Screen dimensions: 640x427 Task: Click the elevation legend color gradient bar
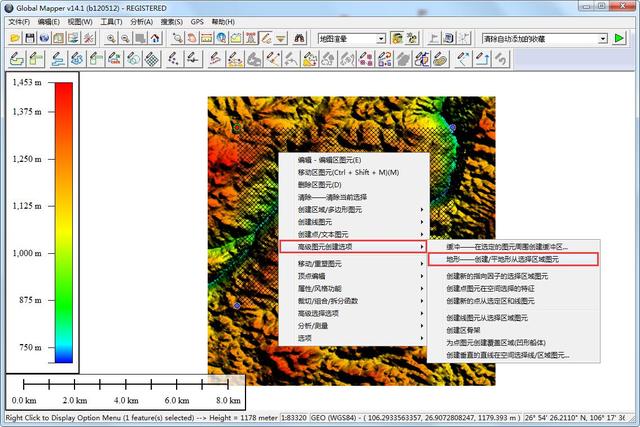64,222
